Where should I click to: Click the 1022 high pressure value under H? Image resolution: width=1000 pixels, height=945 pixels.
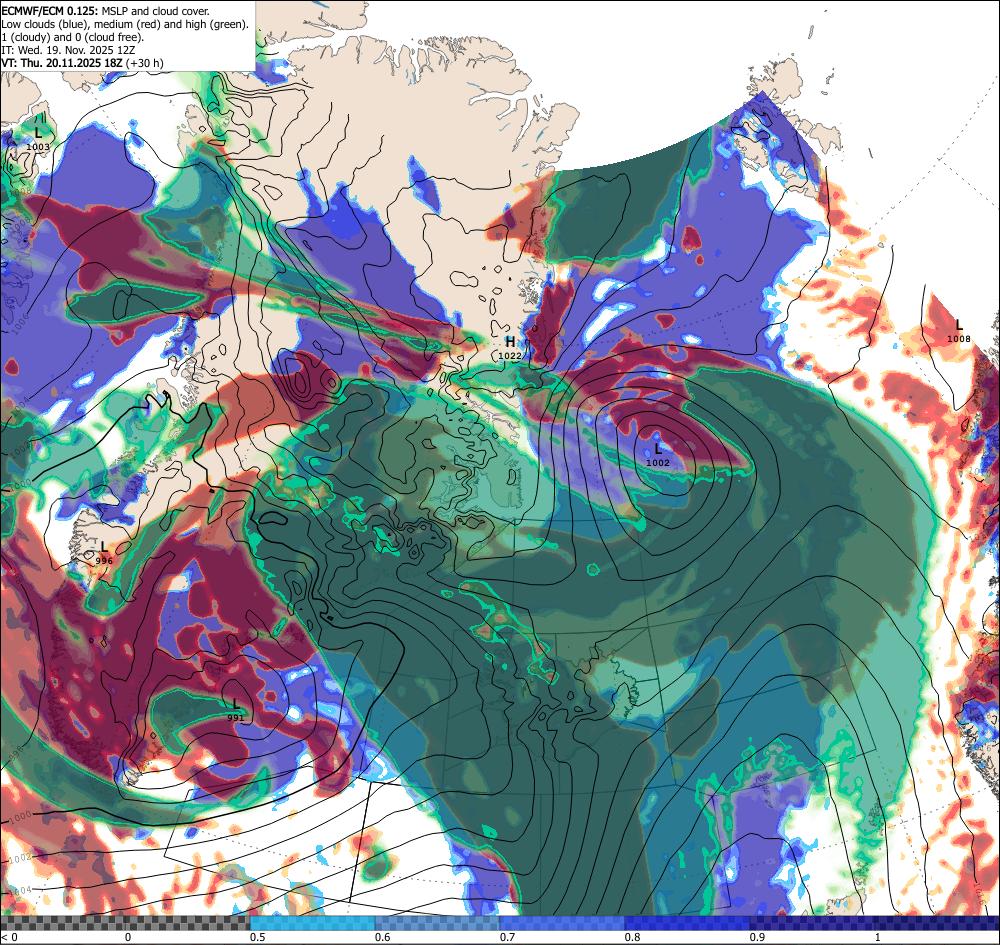[x=510, y=356]
